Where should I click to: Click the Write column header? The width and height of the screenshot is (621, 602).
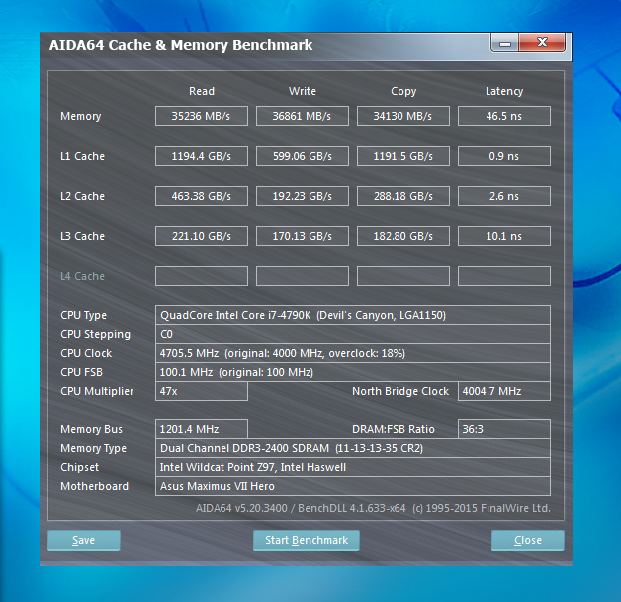coord(302,91)
